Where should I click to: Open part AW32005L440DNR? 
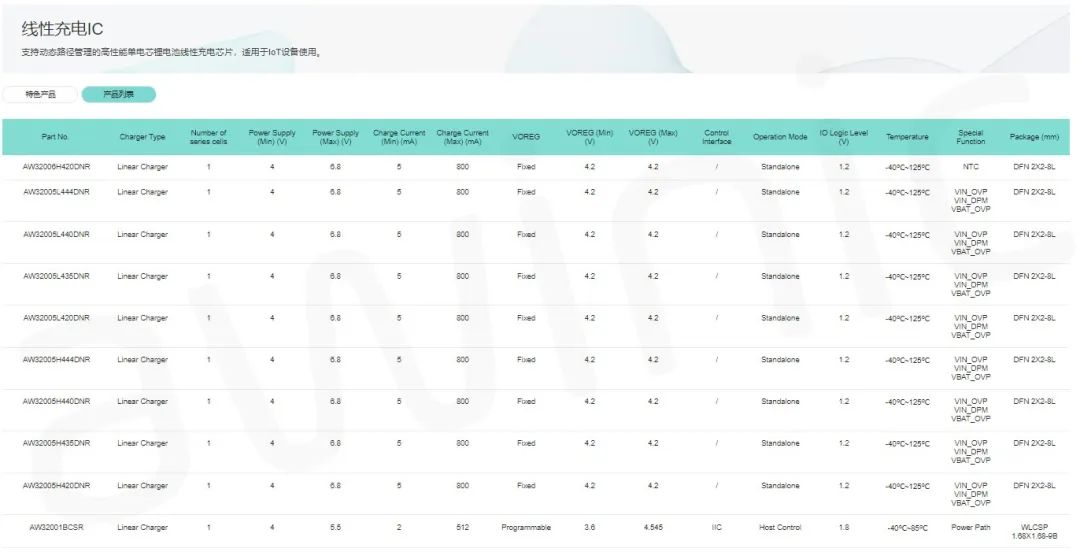point(56,234)
